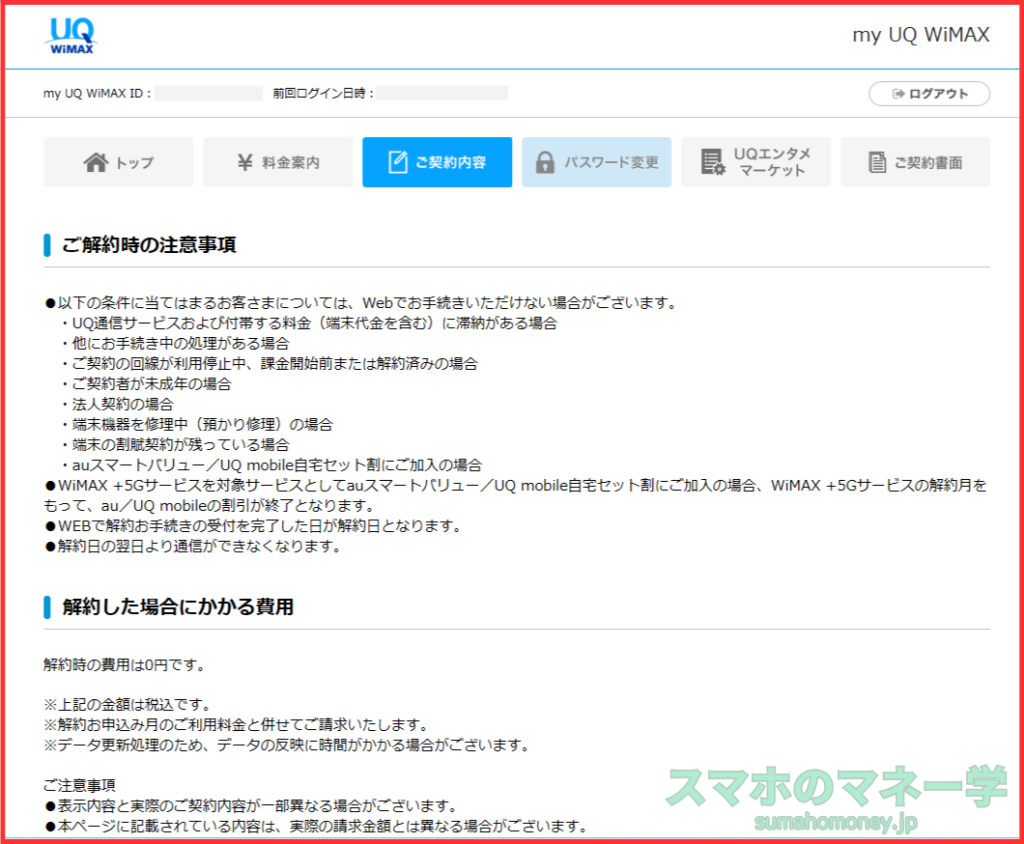This screenshot has height=844, width=1024.
Task: Open the UQエンタメマーケット tab
Action: 756,162
